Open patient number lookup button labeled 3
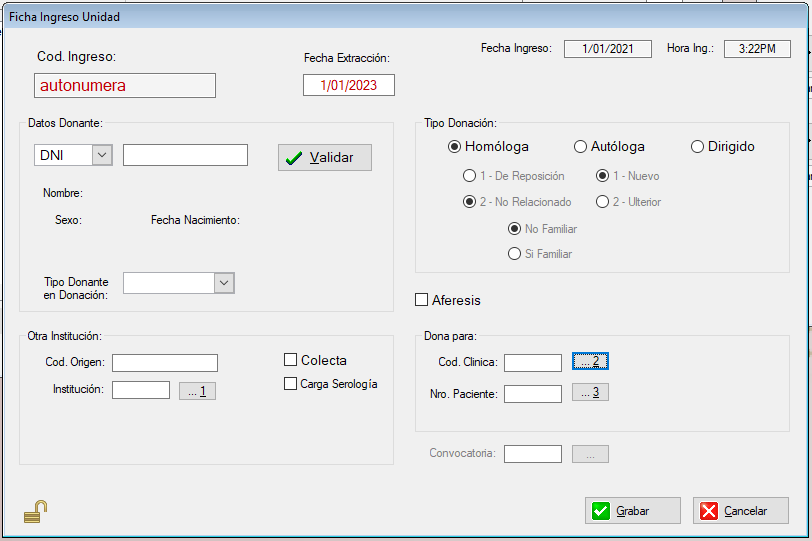The image size is (812, 541). (590, 393)
